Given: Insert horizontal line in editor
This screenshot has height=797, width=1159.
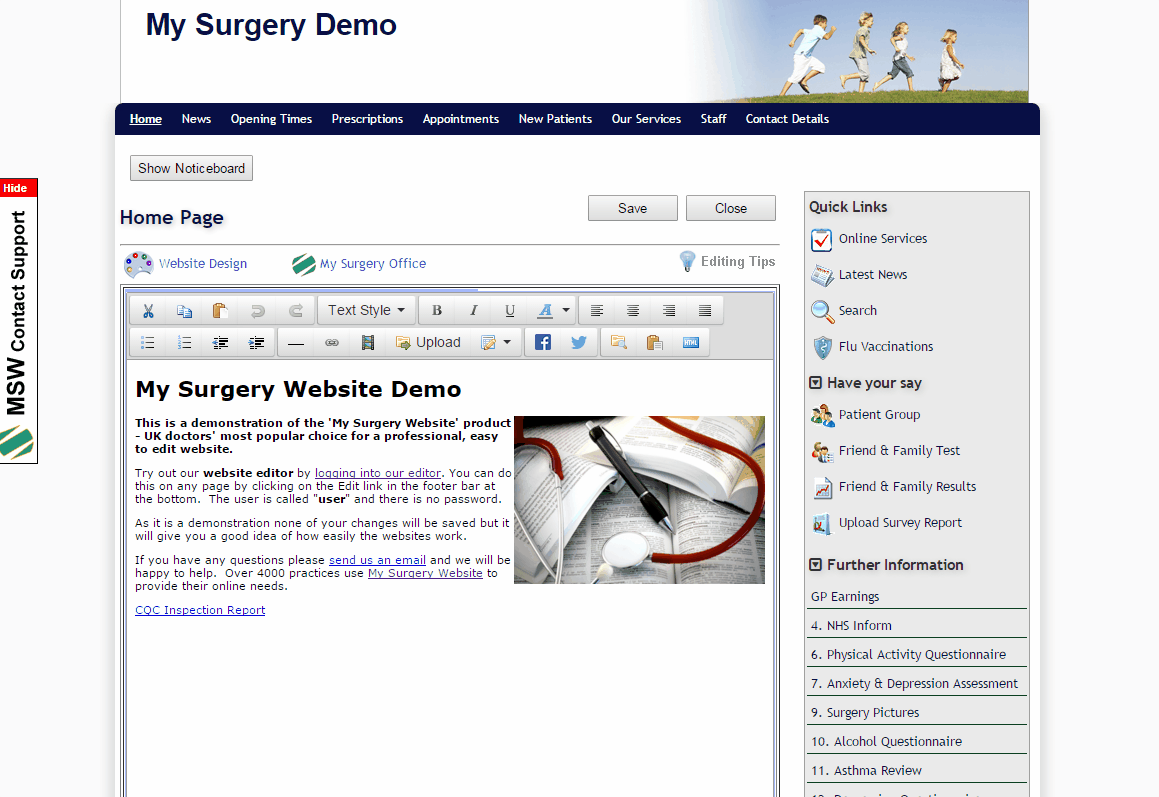Looking at the screenshot, I should (x=296, y=342).
